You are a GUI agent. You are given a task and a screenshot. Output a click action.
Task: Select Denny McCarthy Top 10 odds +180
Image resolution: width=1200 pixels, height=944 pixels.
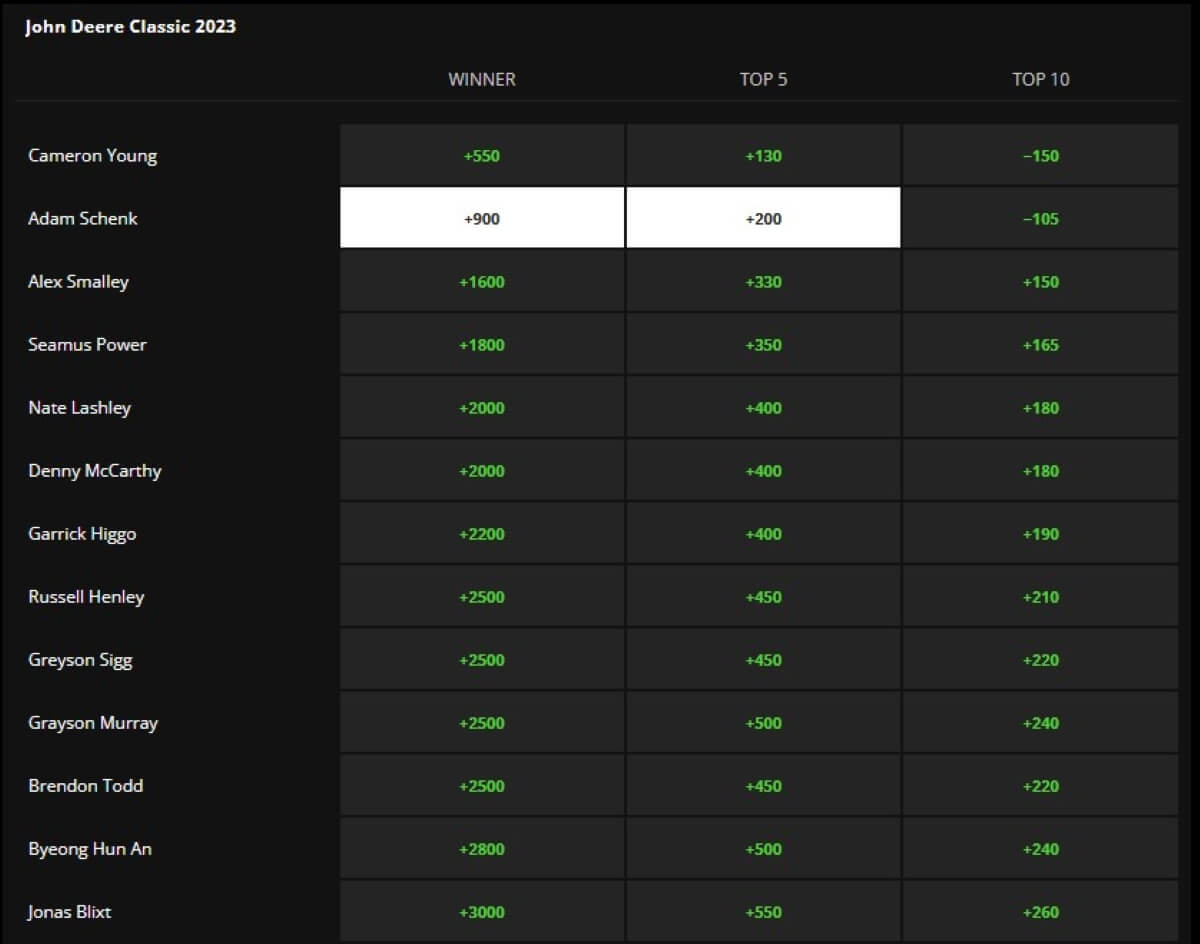[1040, 470]
